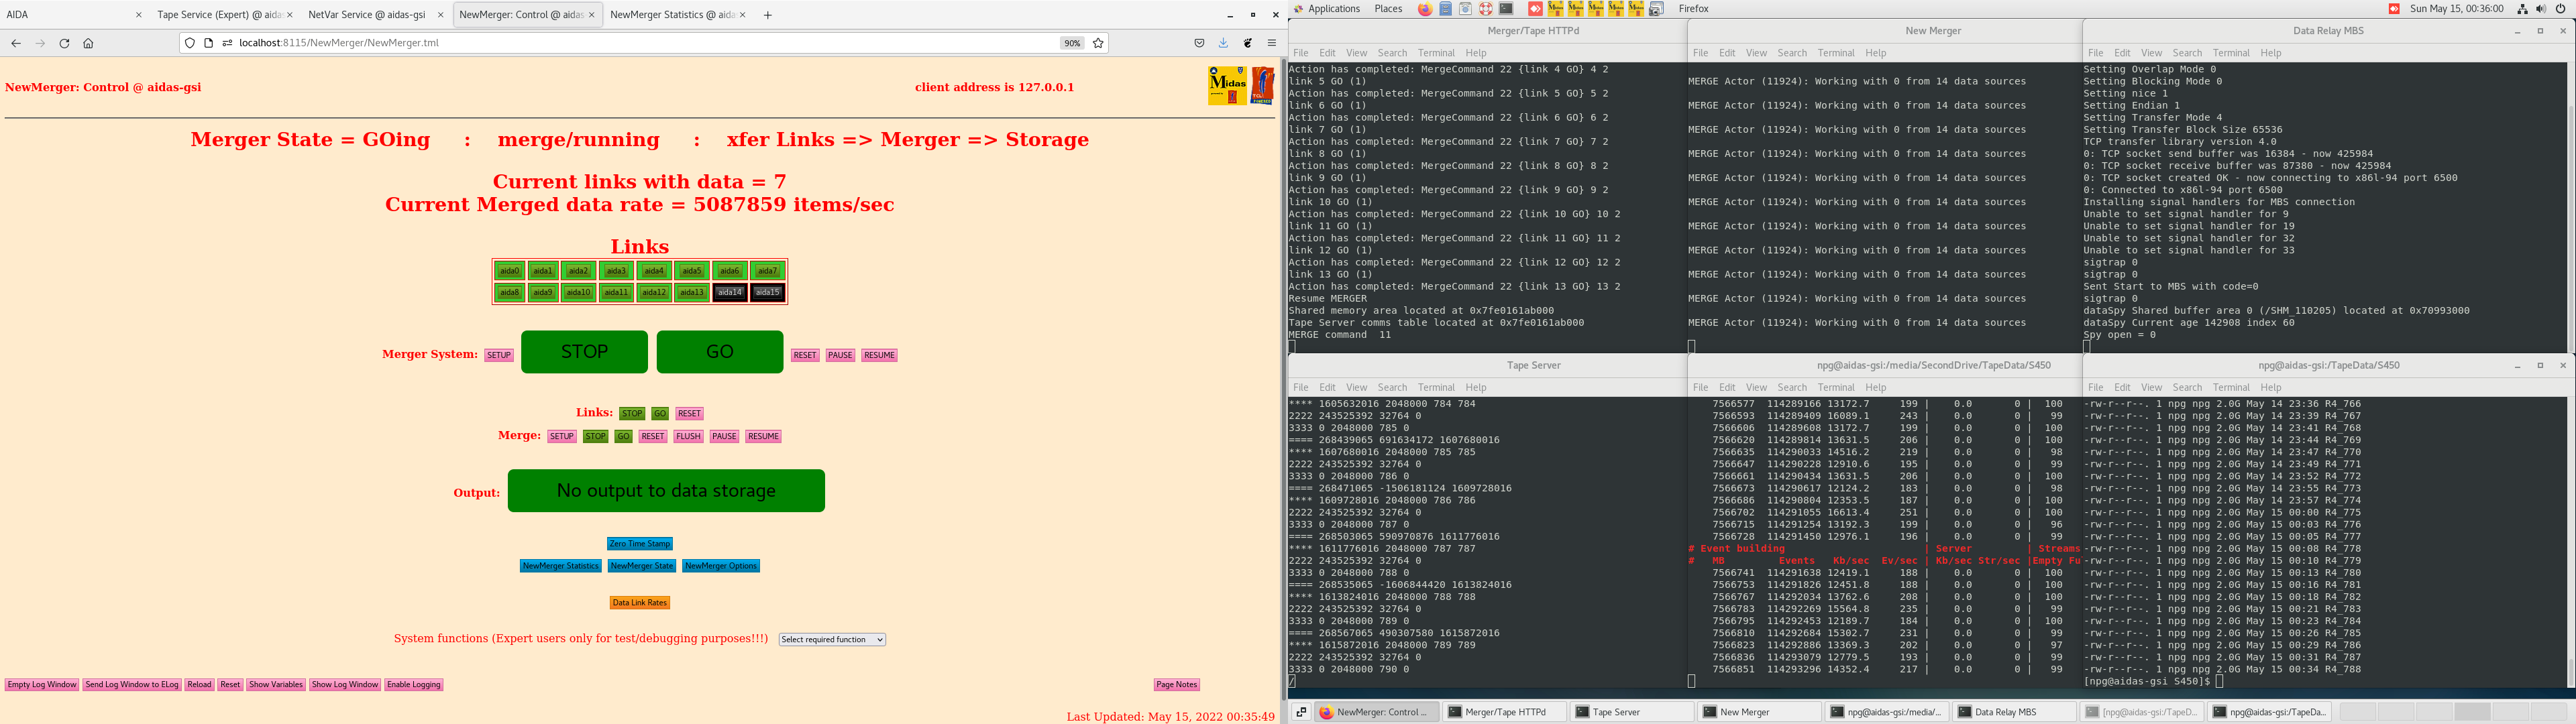Toggle link aida11
This screenshot has height=724, width=2576.
coord(616,293)
